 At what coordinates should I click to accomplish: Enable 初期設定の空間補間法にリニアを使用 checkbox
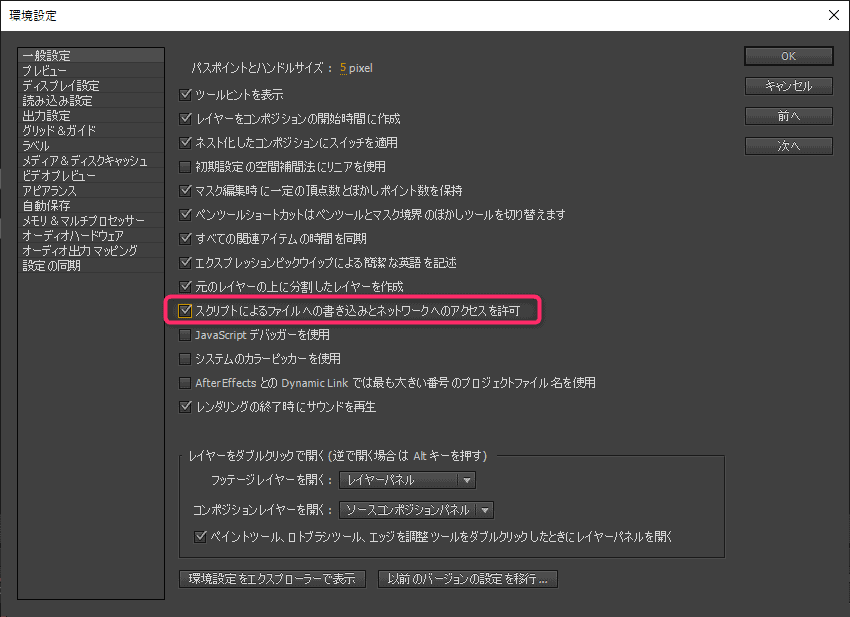184,167
